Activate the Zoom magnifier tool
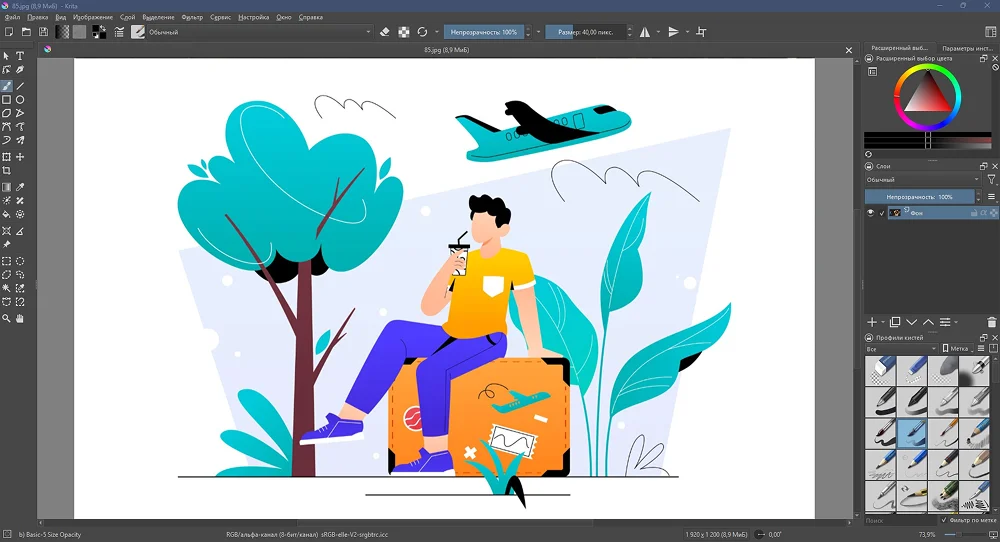 (7, 319)
